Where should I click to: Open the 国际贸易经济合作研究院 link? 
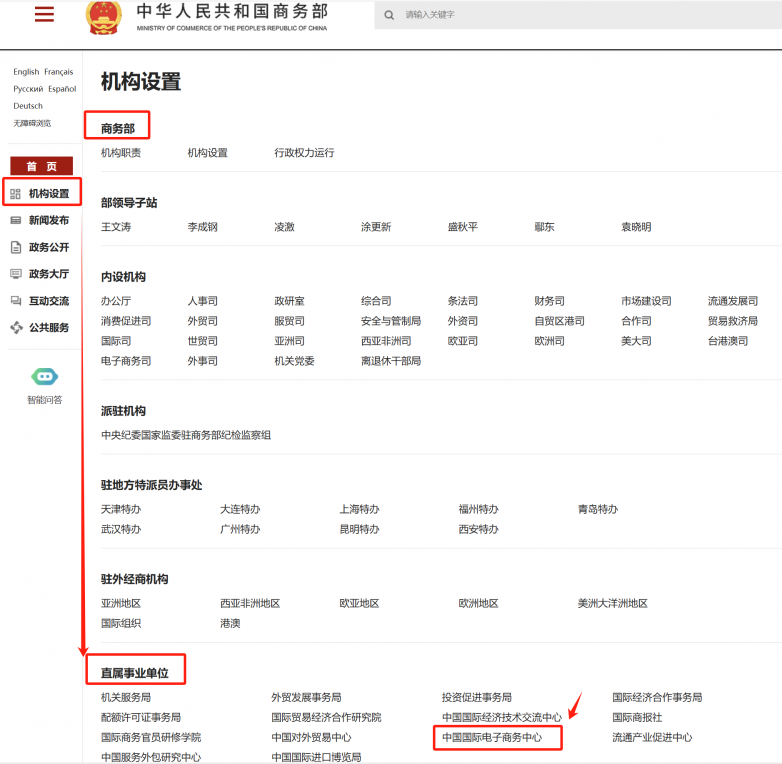pos(326,717)
